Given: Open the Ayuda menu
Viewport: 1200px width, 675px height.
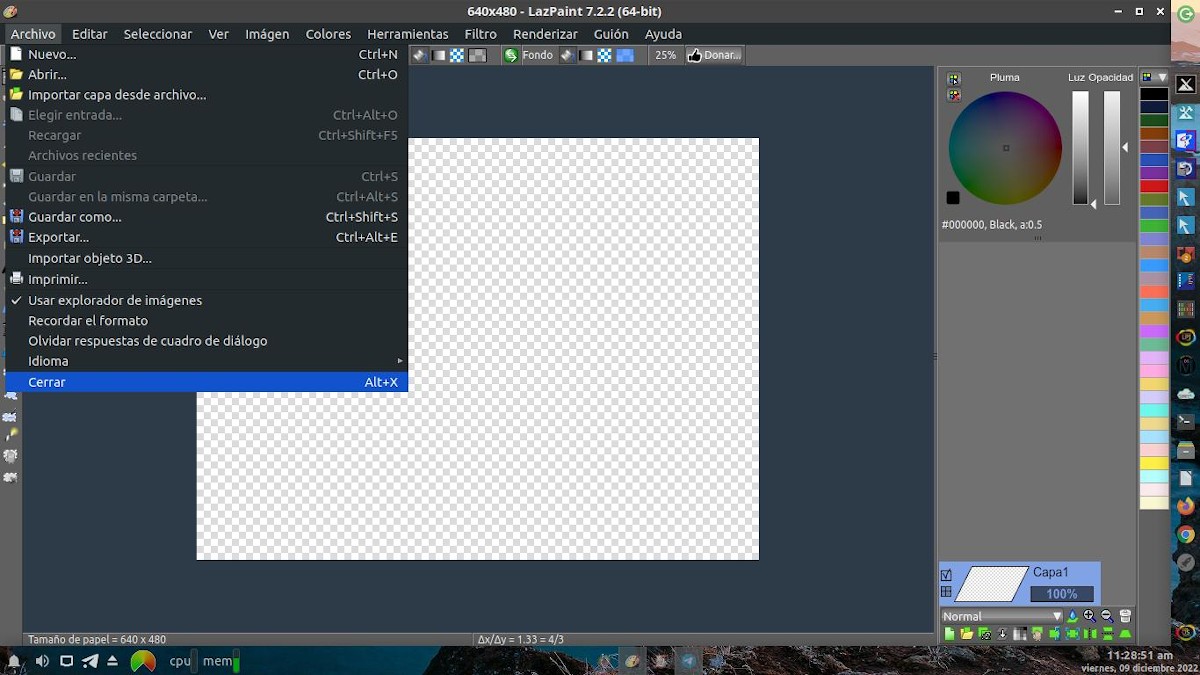Looking at the screenshot, I should (x=663, y=34).
